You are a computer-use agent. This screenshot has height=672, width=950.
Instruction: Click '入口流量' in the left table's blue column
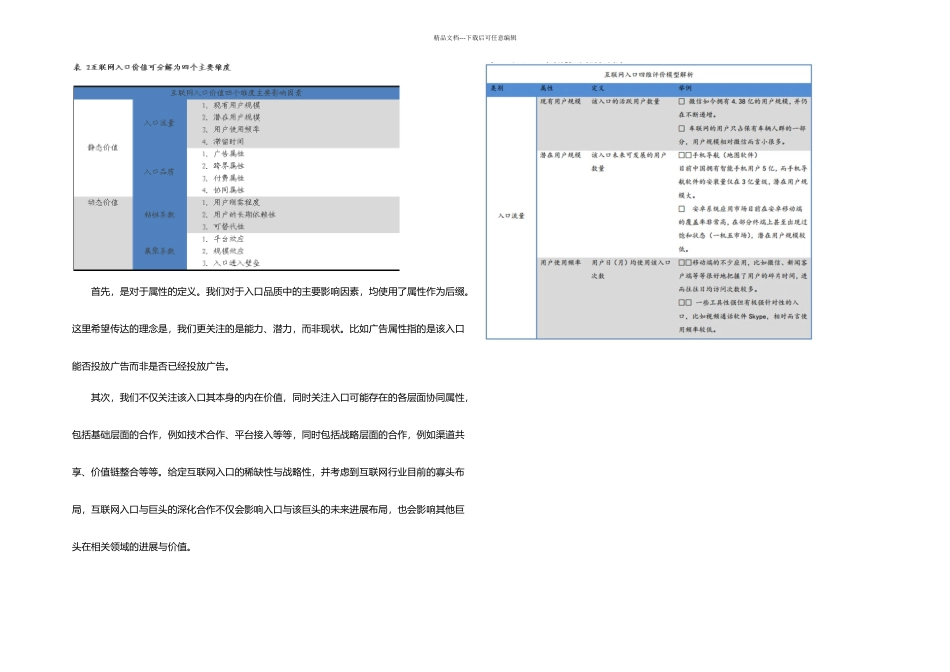click(x=159, y=123)
